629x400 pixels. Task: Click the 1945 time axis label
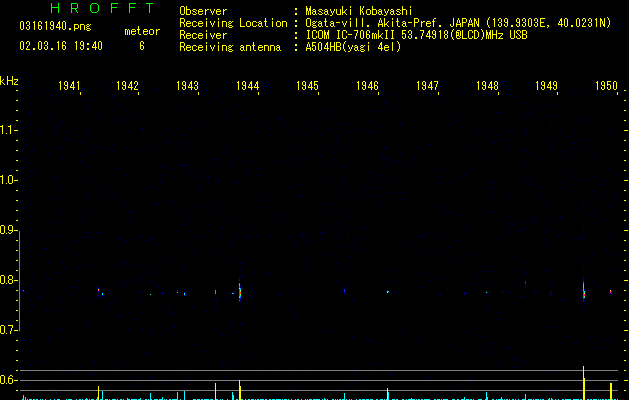click(307, 86)
